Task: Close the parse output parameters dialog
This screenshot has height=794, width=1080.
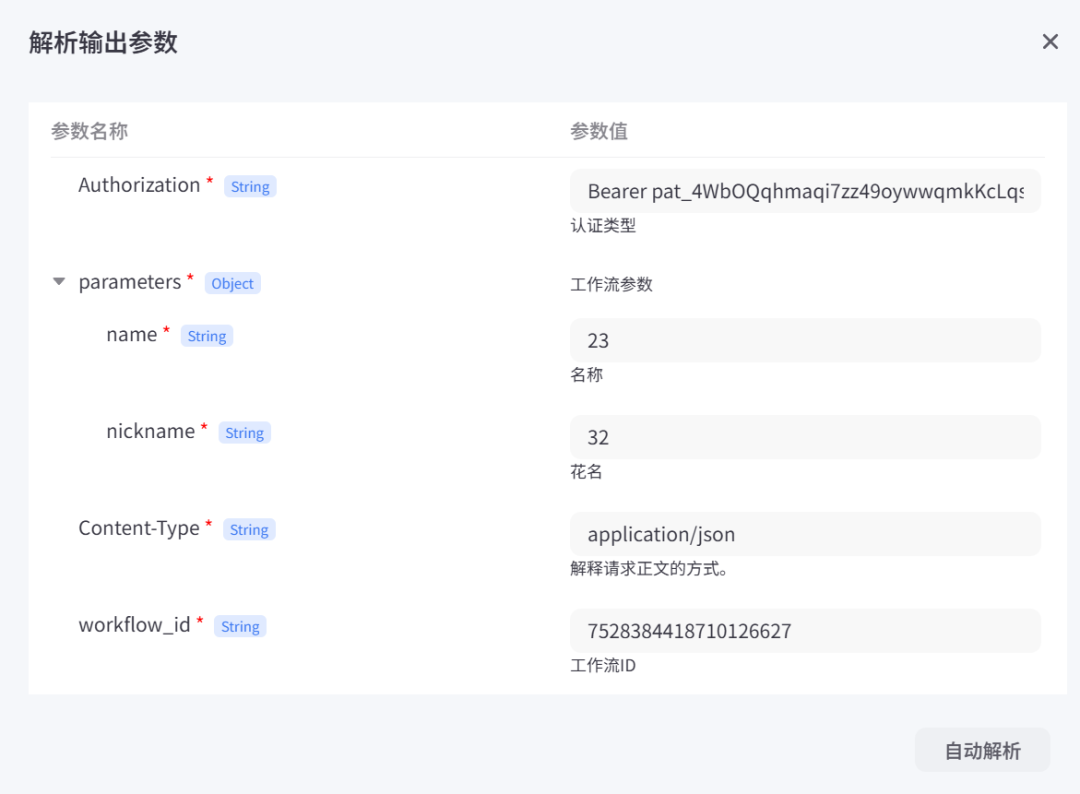Action: coord(1050,42)
